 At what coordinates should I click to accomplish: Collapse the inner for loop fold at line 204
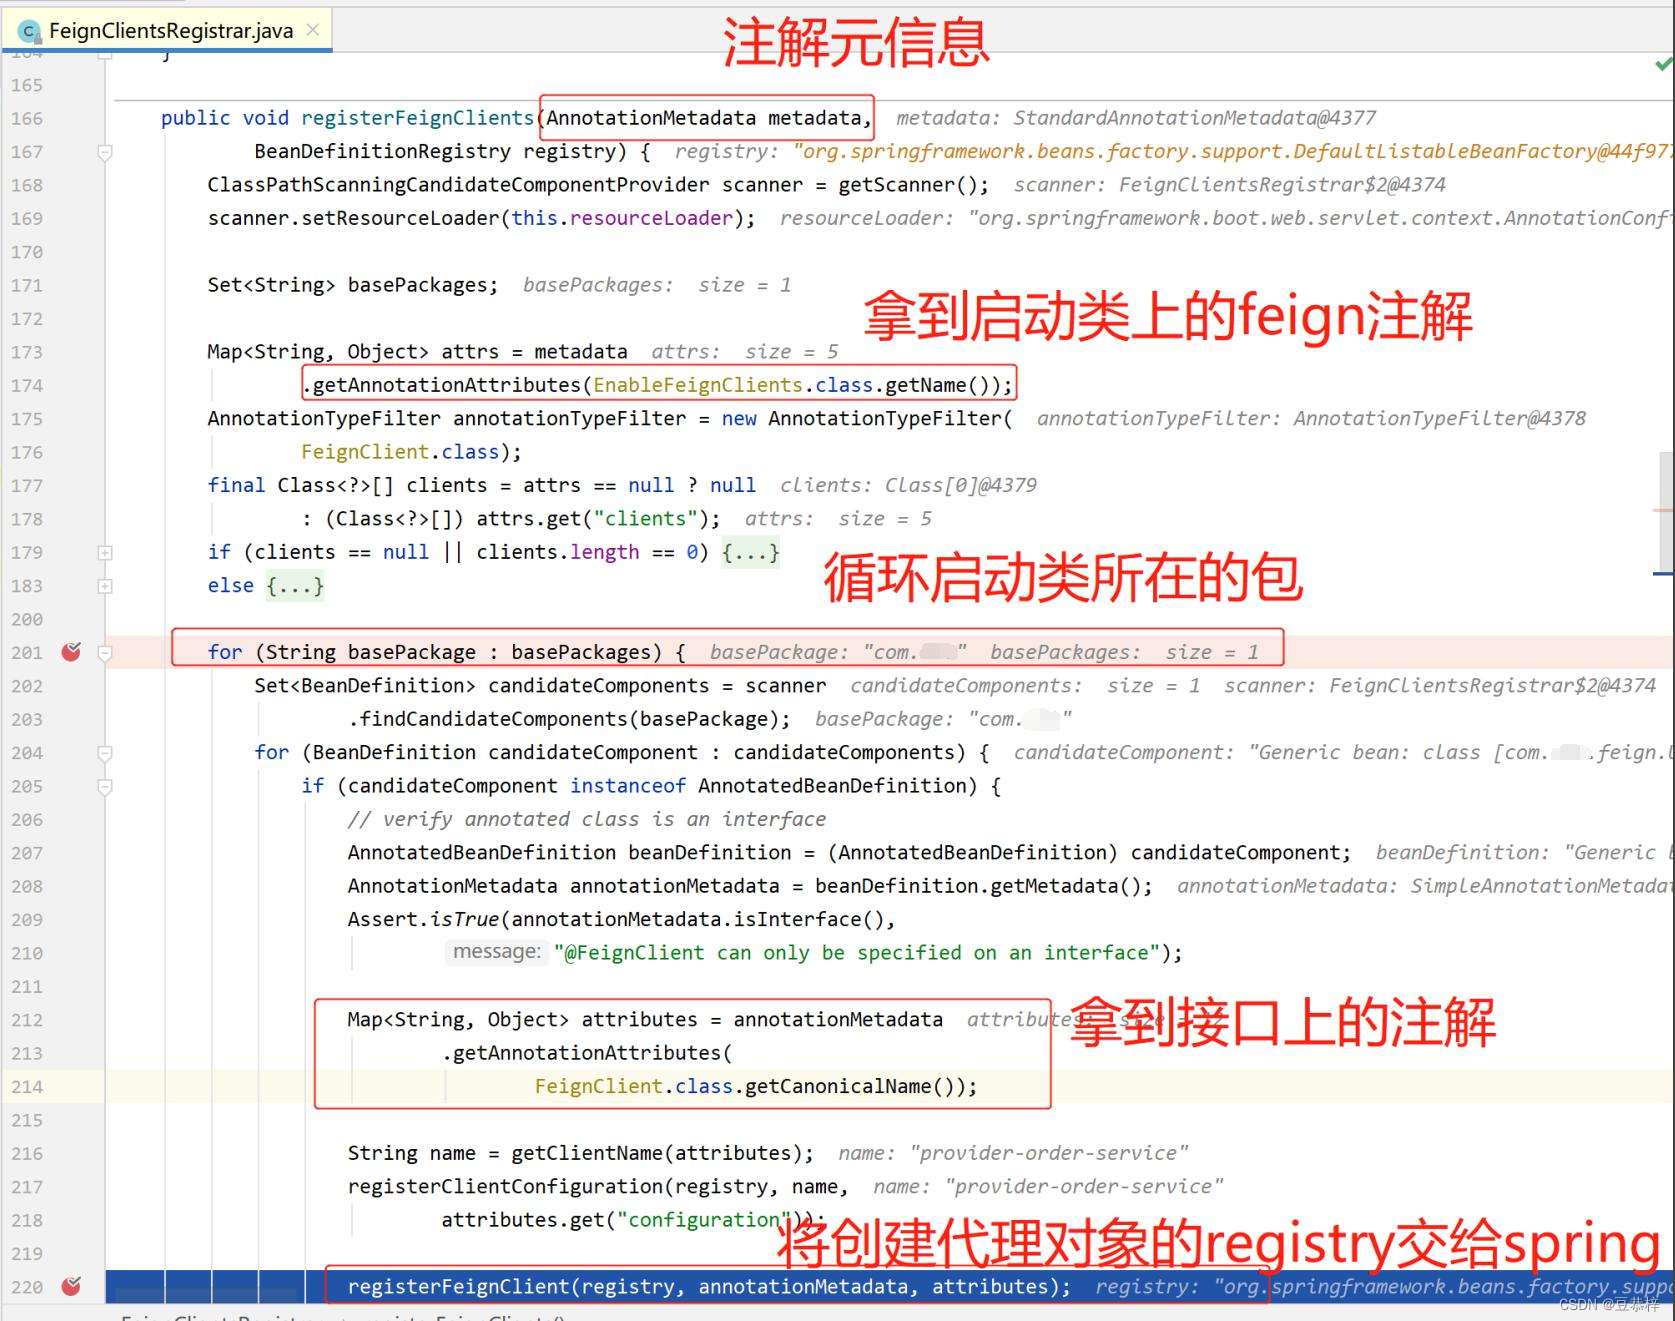coord(105,753)
